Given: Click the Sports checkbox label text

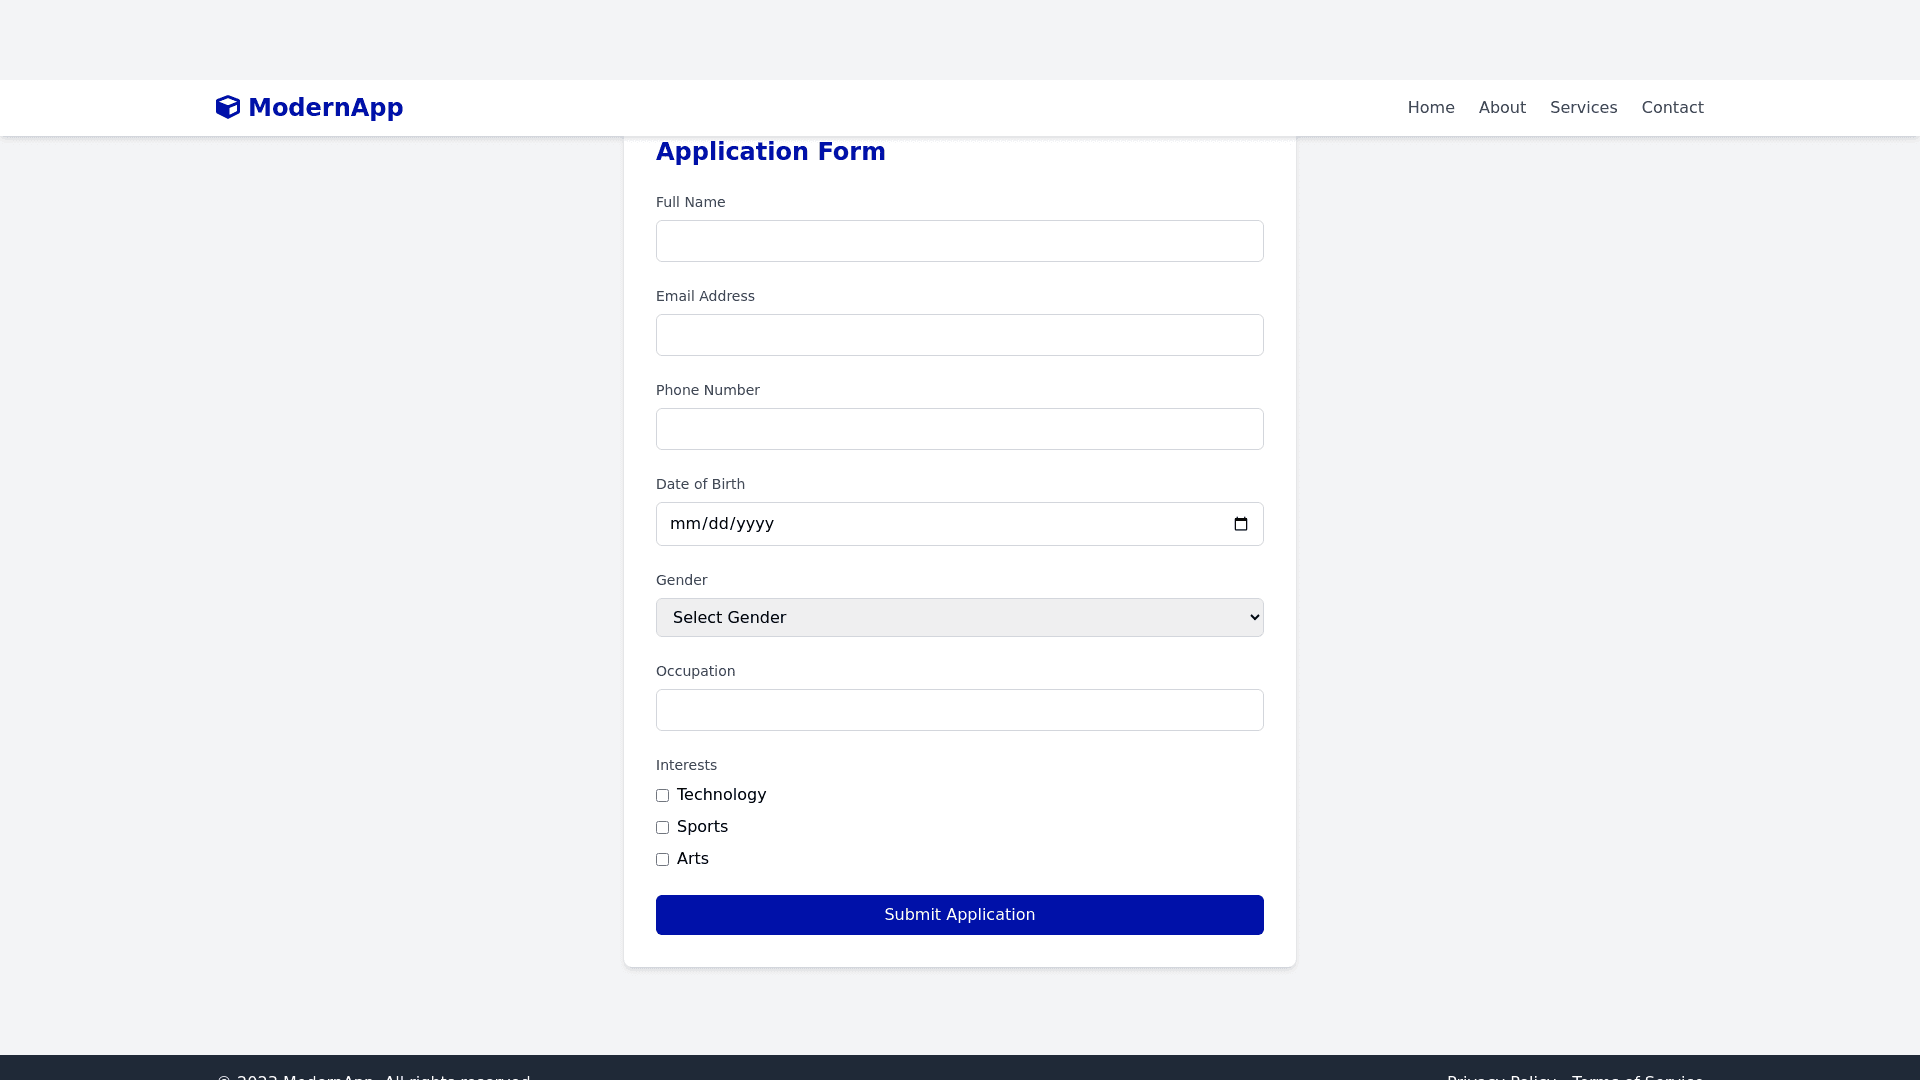Looking at the screenshot, I should click(702, 827).
